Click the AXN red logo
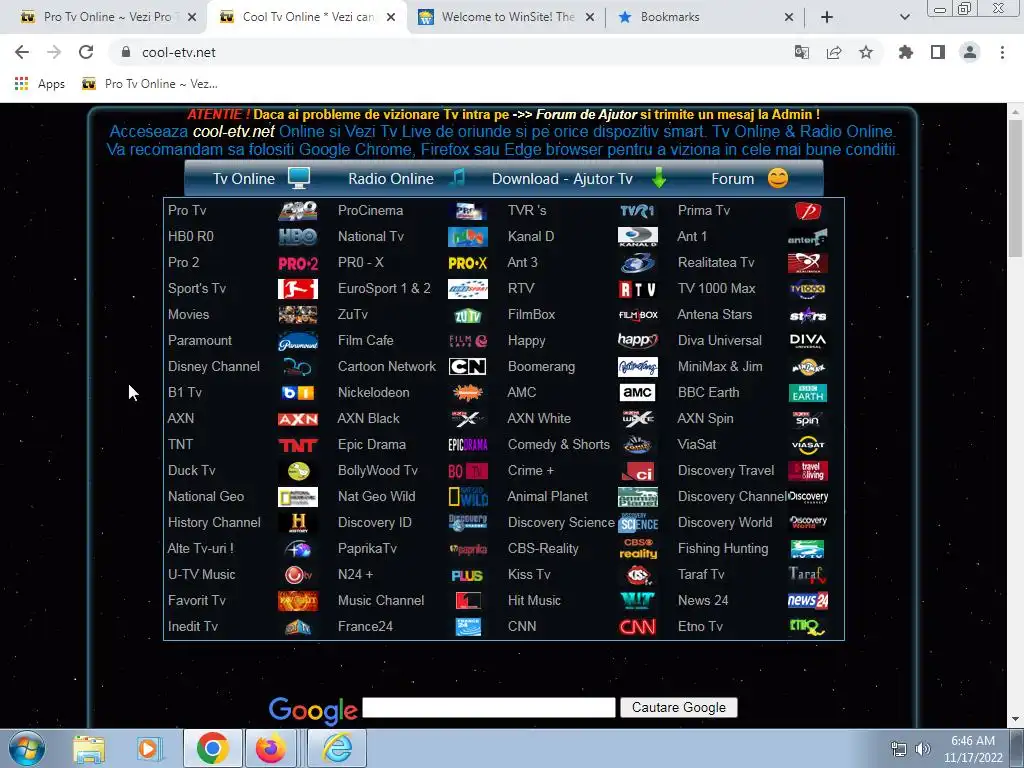The image size is (1024, 768). coord(298,419)
